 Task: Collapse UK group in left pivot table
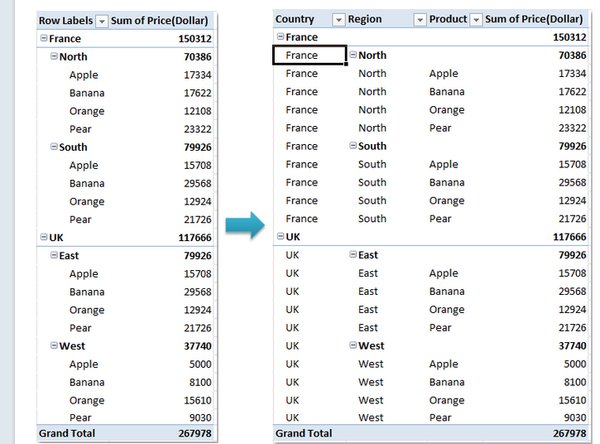click(x=44, y=237)
